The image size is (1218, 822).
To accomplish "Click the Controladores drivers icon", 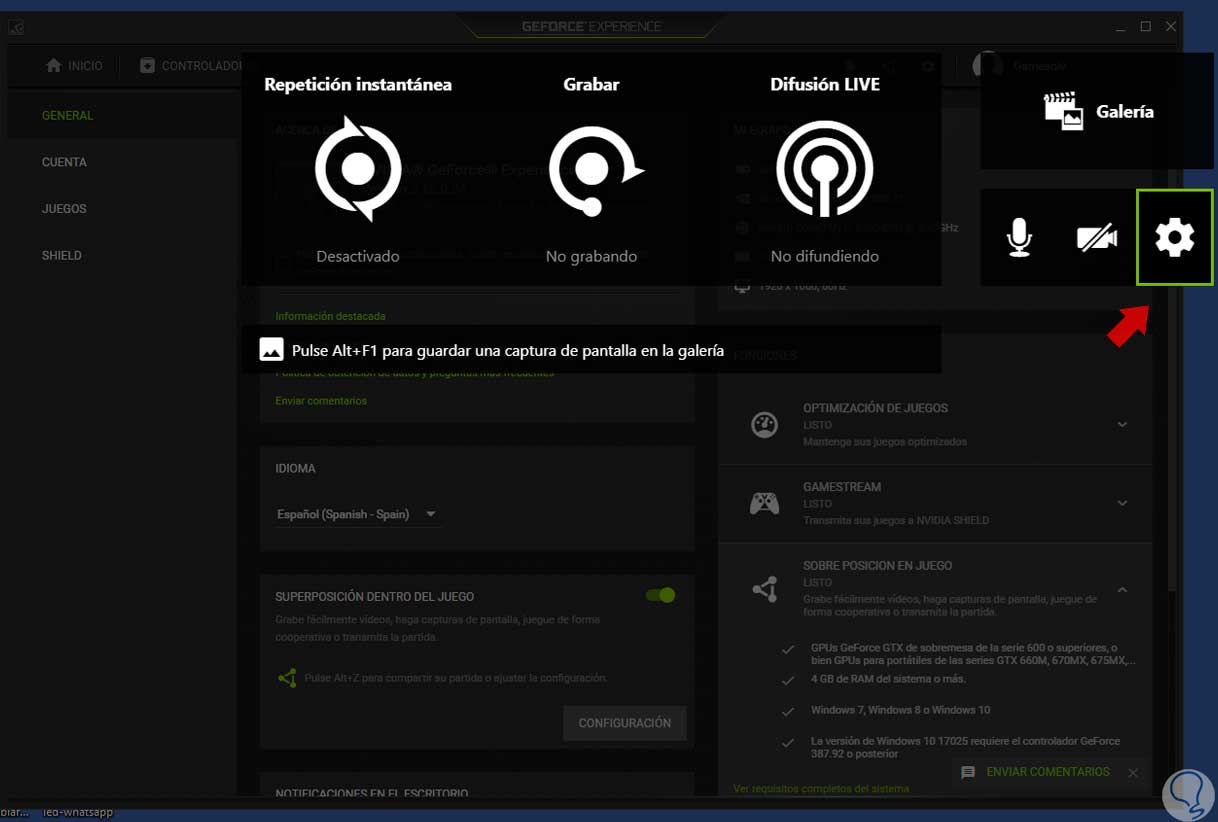I will (147, 65).
